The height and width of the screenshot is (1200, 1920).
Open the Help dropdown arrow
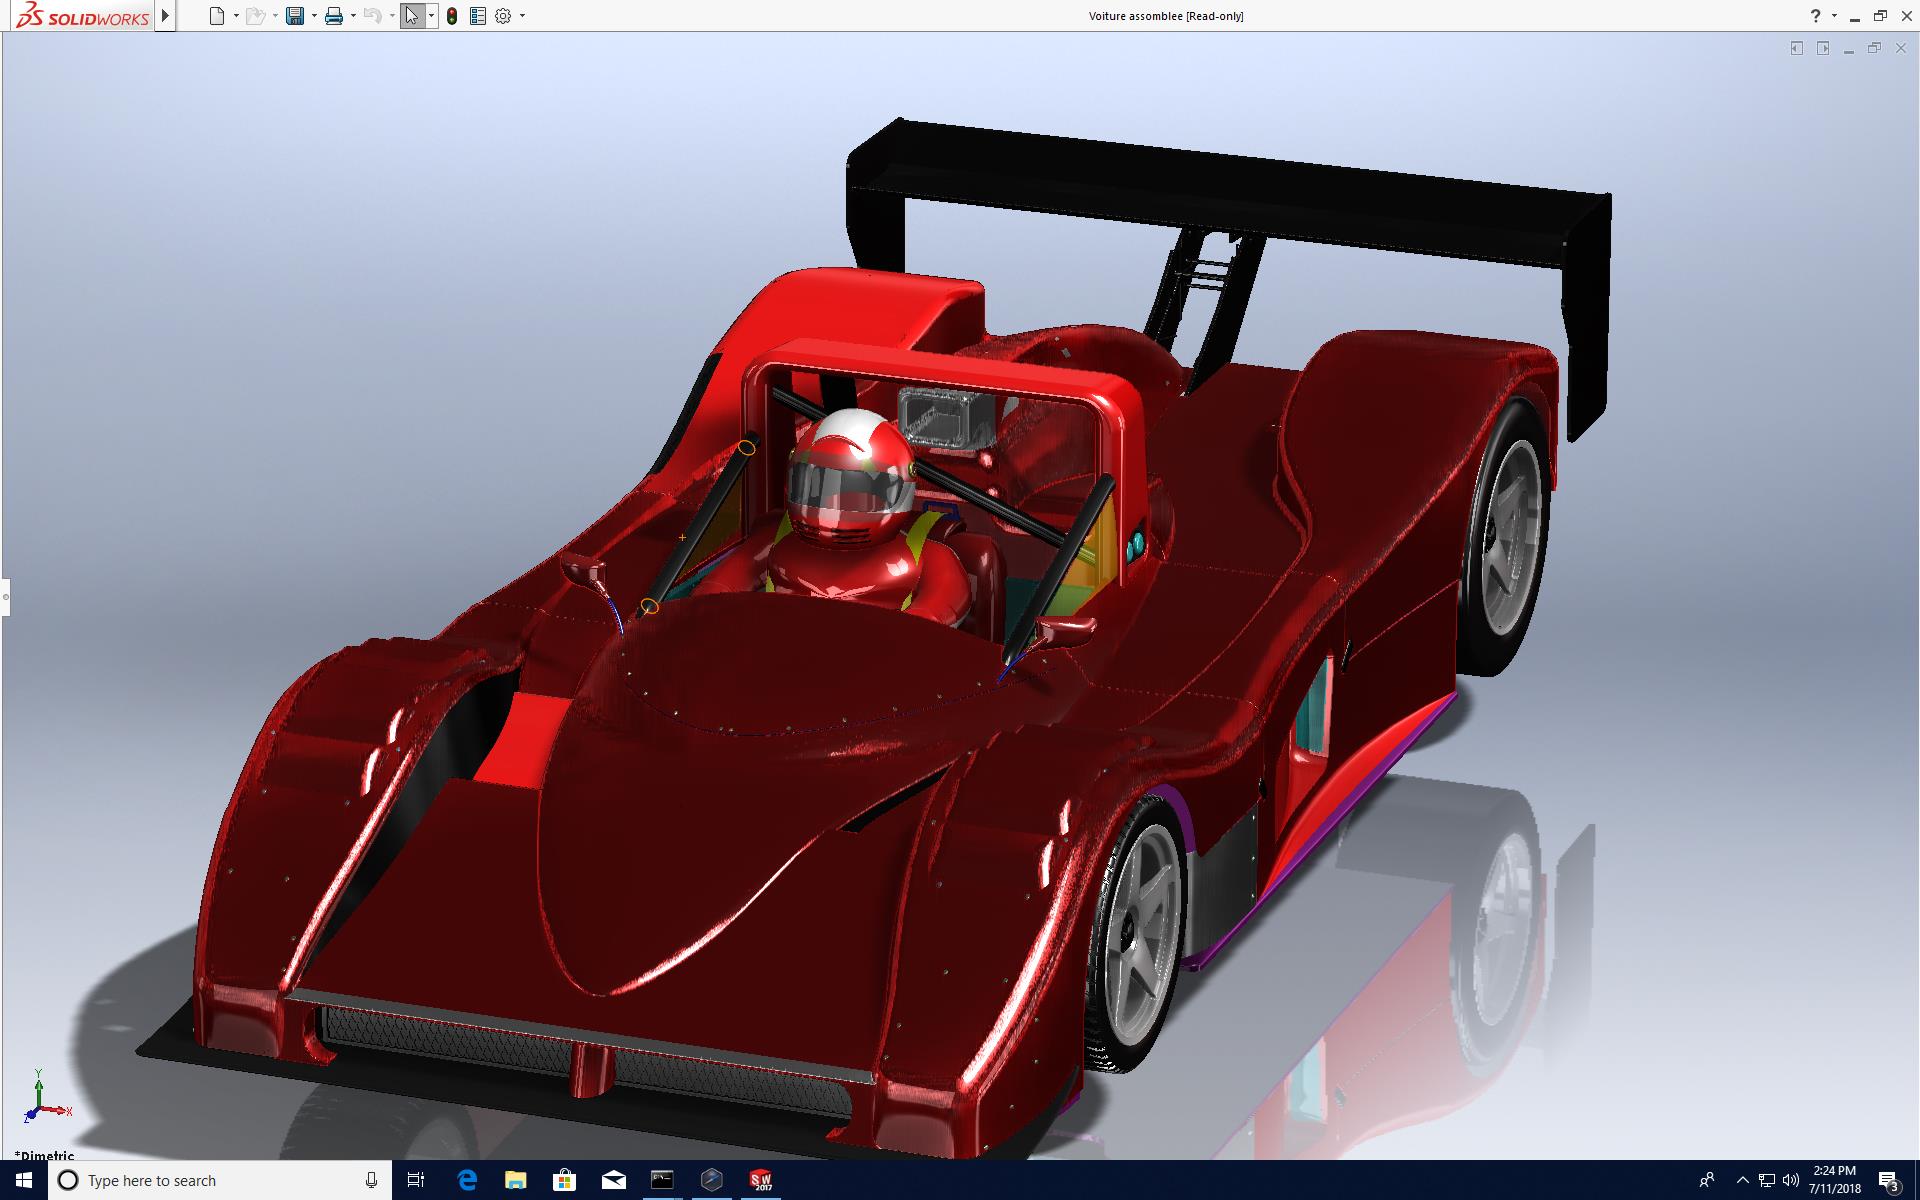click(x=1834, y=16)
